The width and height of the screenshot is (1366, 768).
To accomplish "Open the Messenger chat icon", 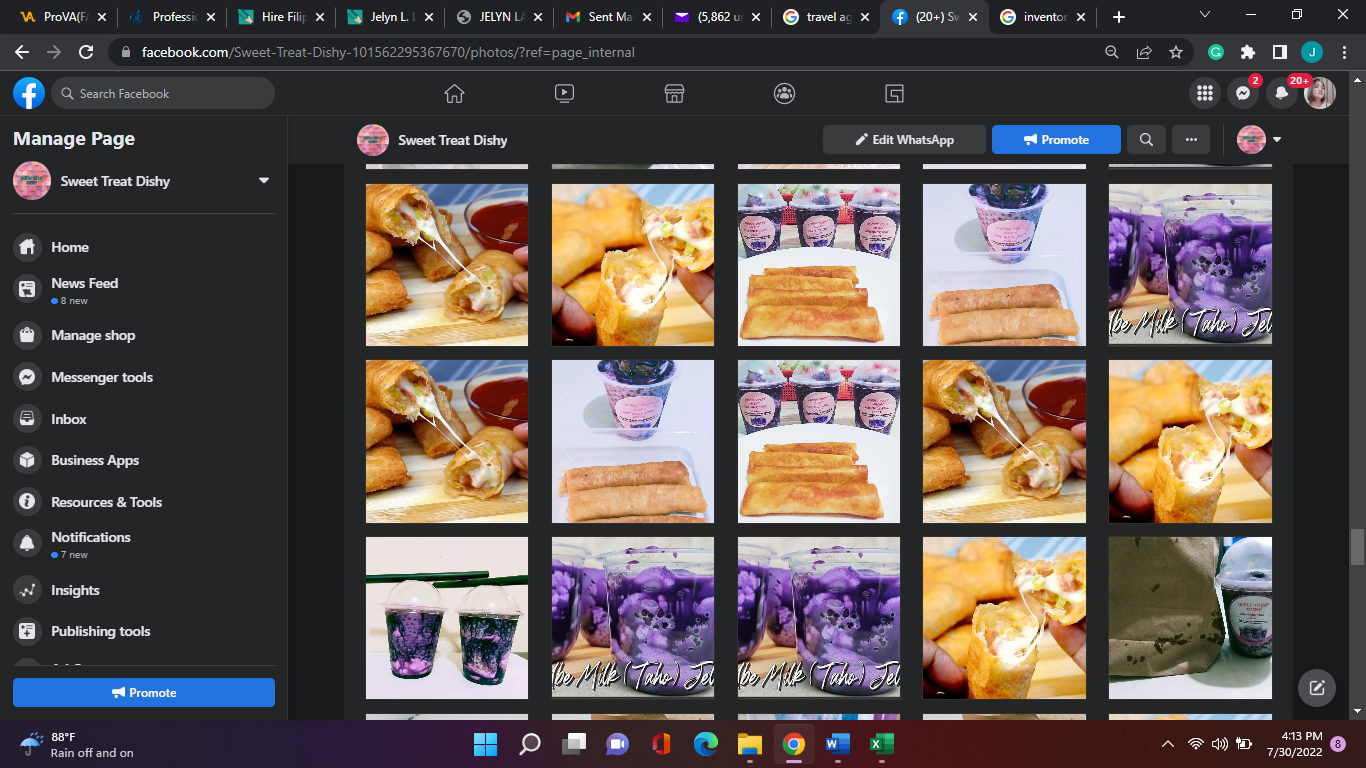I will 1243,93.
